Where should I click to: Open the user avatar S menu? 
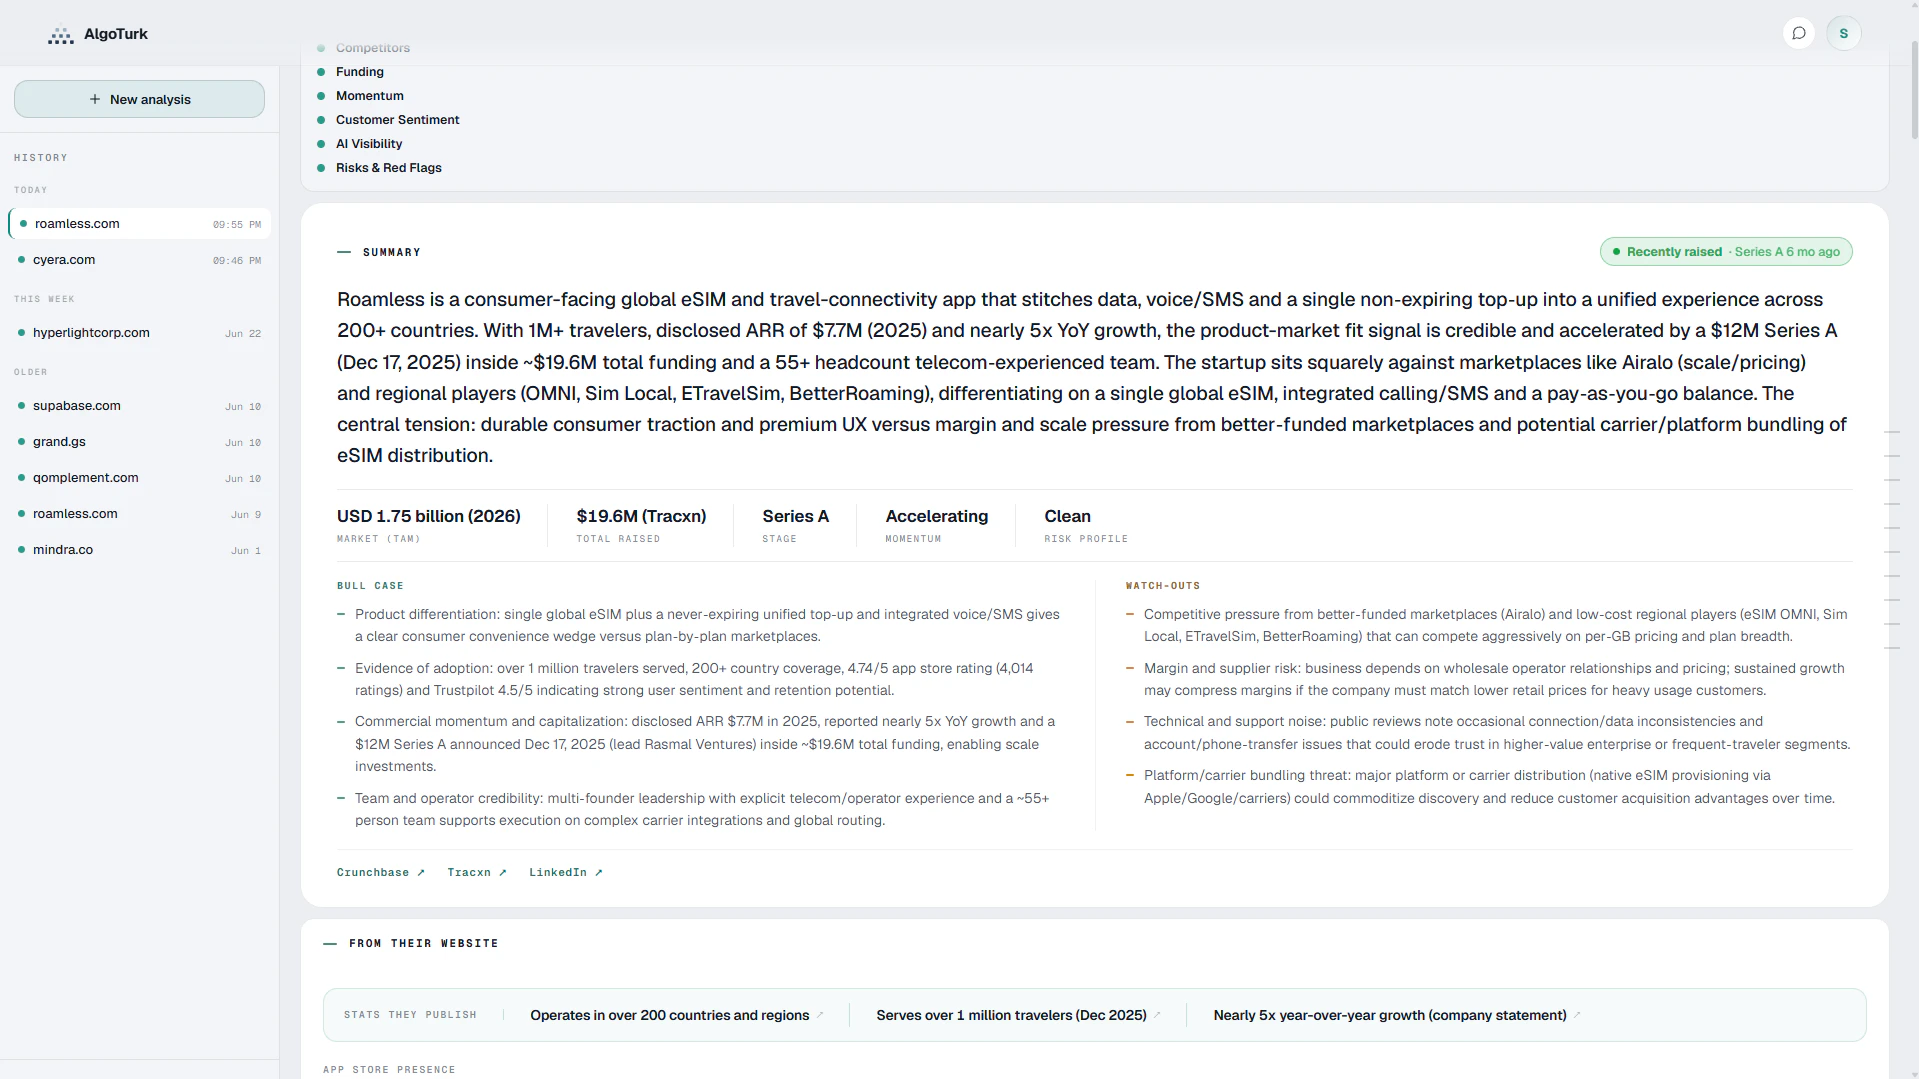(x=1843, y=33)
